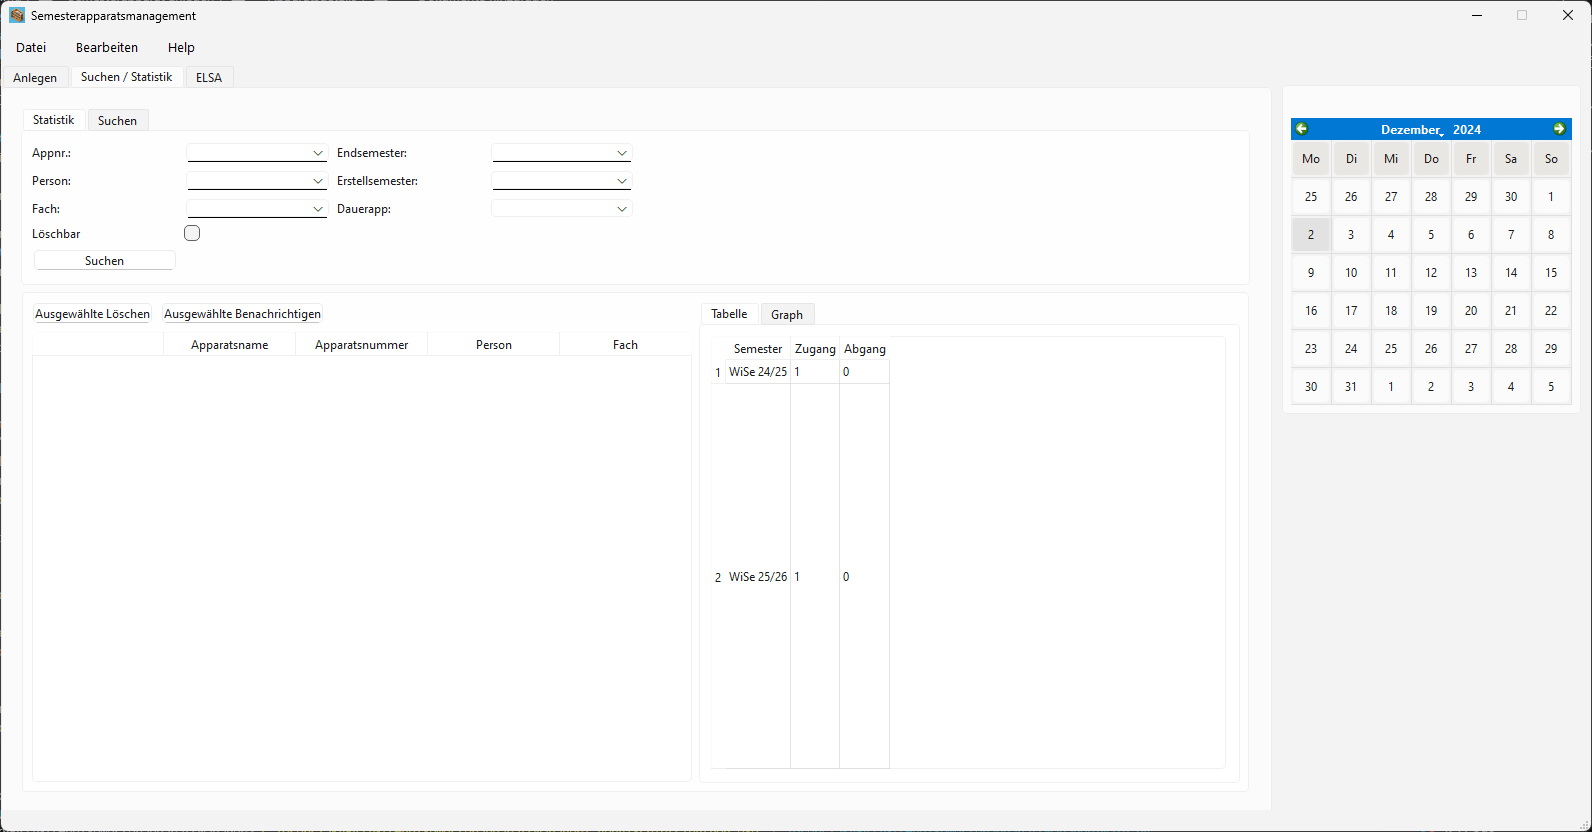
Task: Click Ausgewählte Benachrichtigen button
Action: (x=242, y=314)
